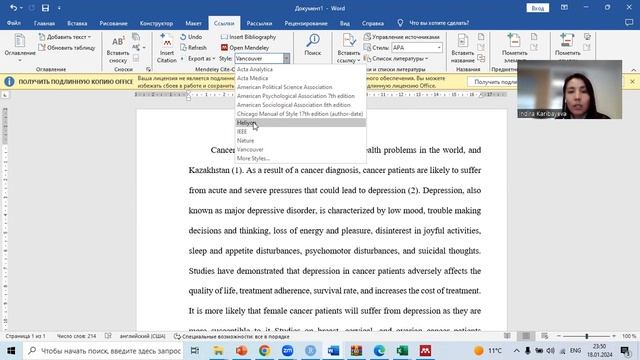
Task: Open Управление источниками
Action: (402, 37)
